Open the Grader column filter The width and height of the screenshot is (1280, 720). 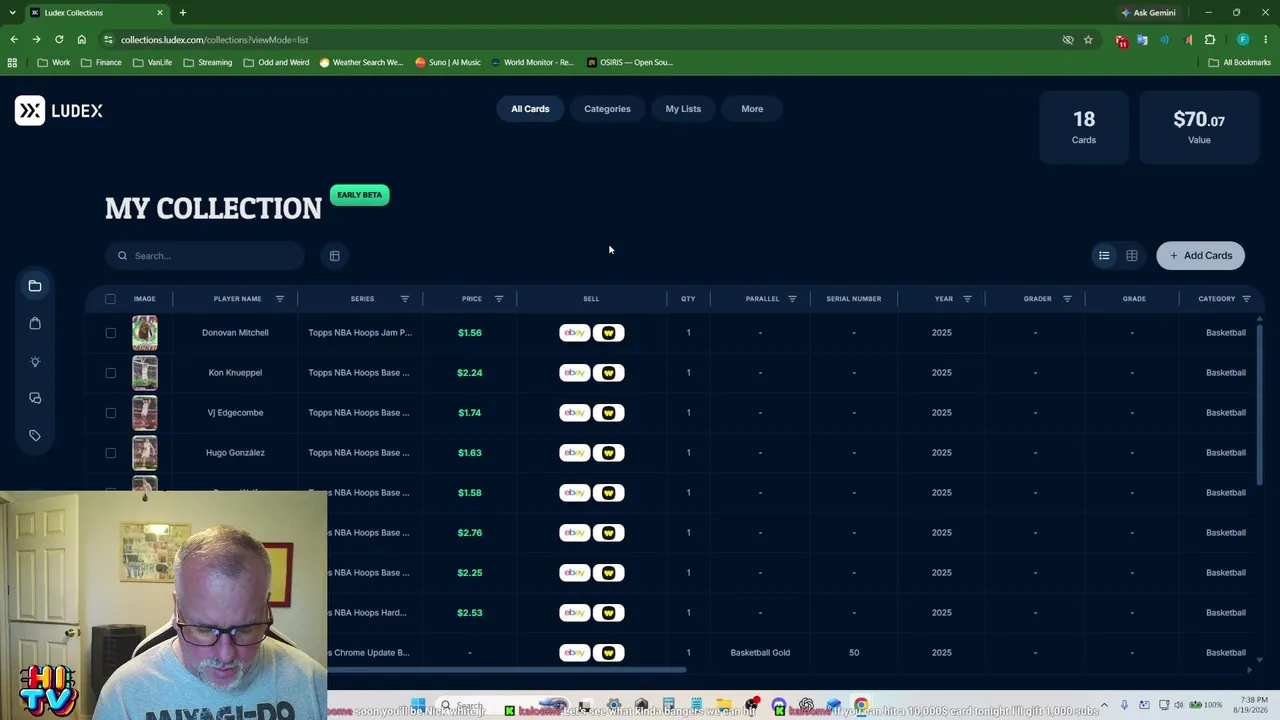pos(1067,299)
